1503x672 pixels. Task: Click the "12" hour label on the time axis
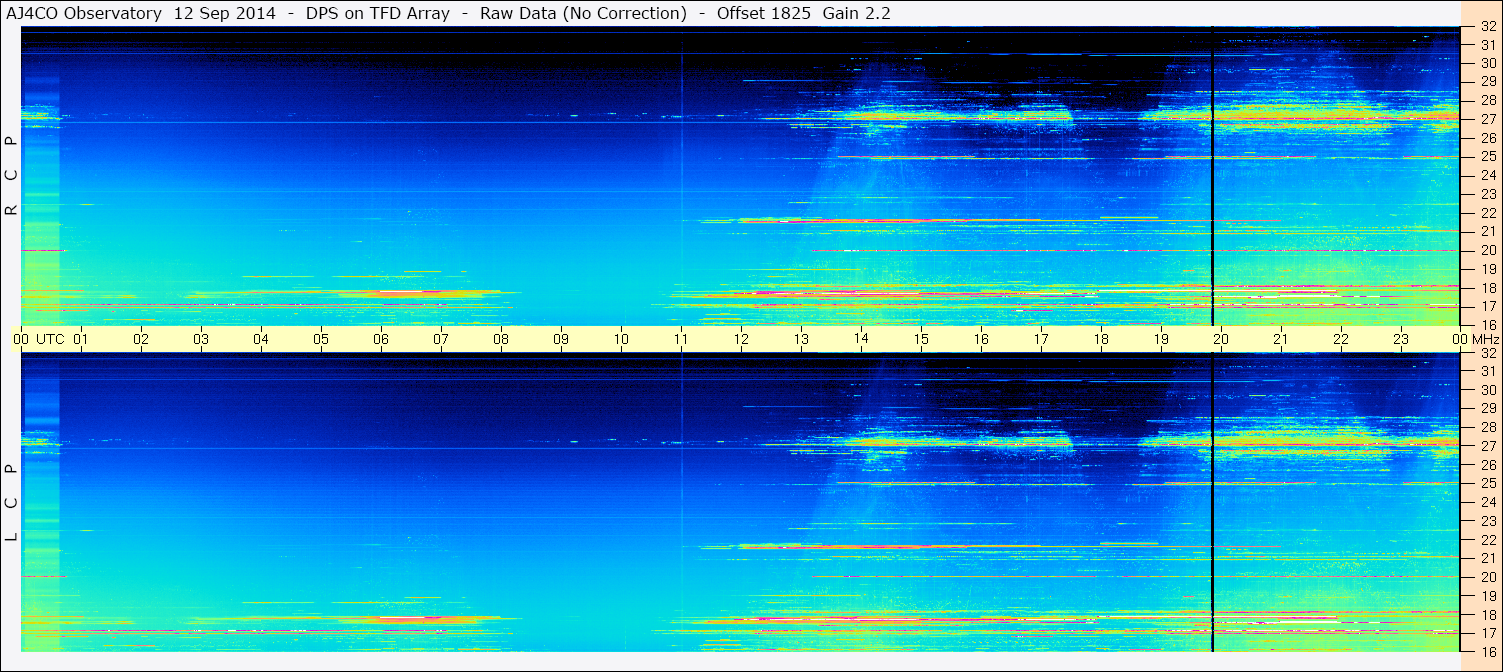(741, 339)
